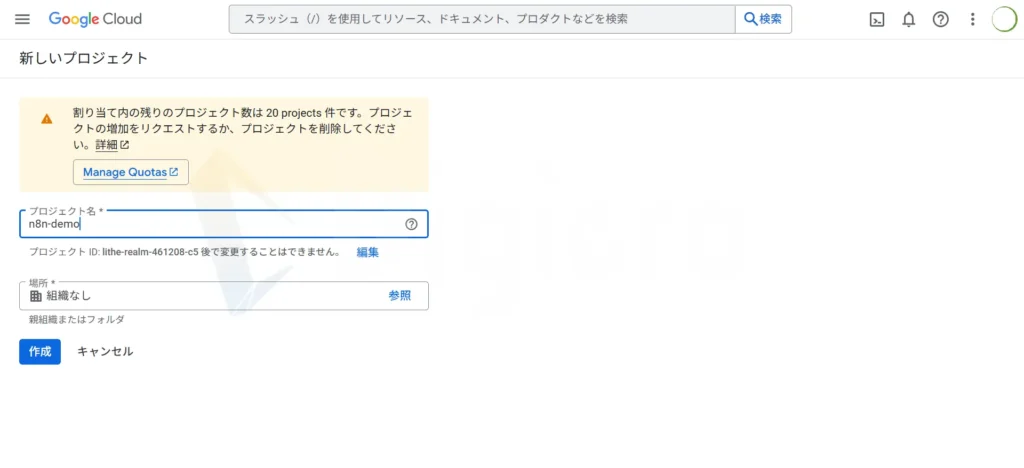Click 参照 to browse locations
1024x468 pixels.
tap(400, 296)
